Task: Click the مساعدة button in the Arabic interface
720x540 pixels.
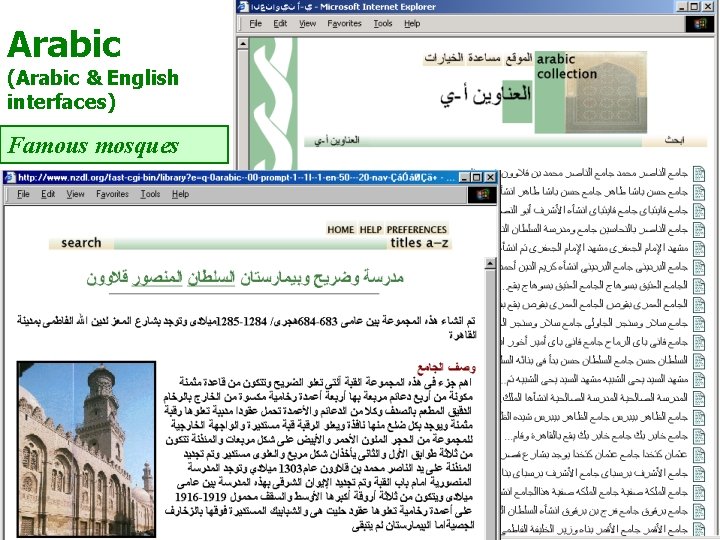Action: pos(484,58)
